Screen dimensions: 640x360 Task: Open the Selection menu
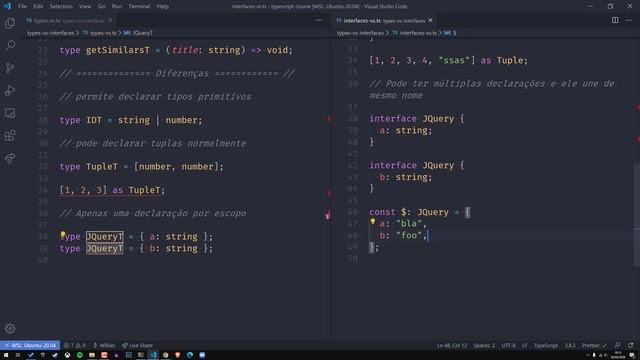point(61,7)
